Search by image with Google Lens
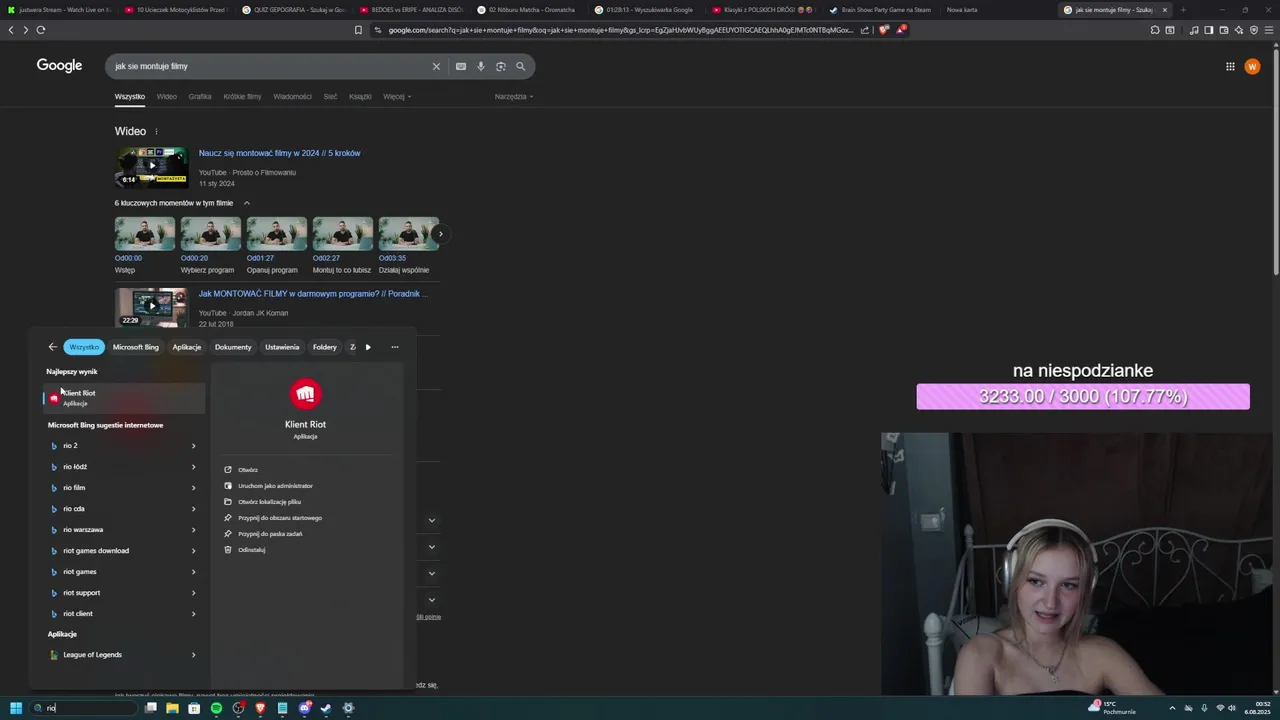The height and width of the screenshot is (720, 1280). pyautogui.click(x=501, y=66)
